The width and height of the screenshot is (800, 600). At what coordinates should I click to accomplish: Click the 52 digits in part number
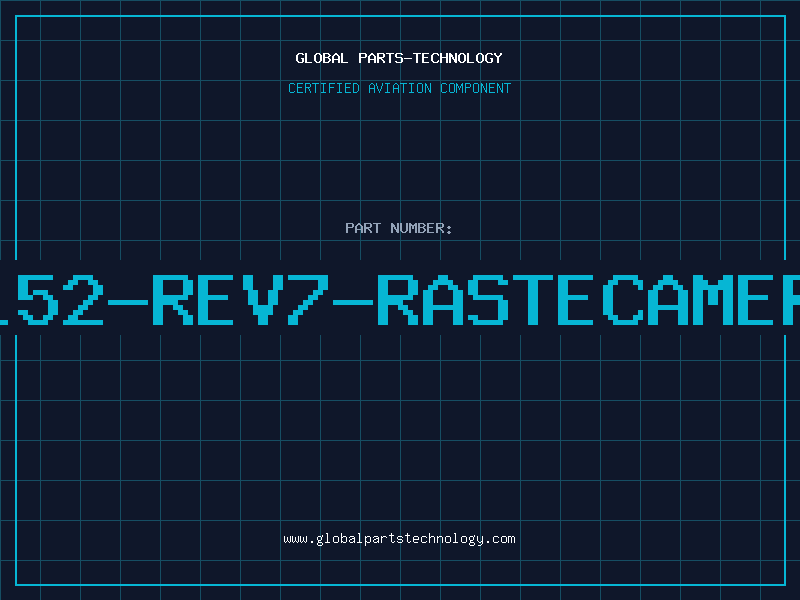pos(60,298)
